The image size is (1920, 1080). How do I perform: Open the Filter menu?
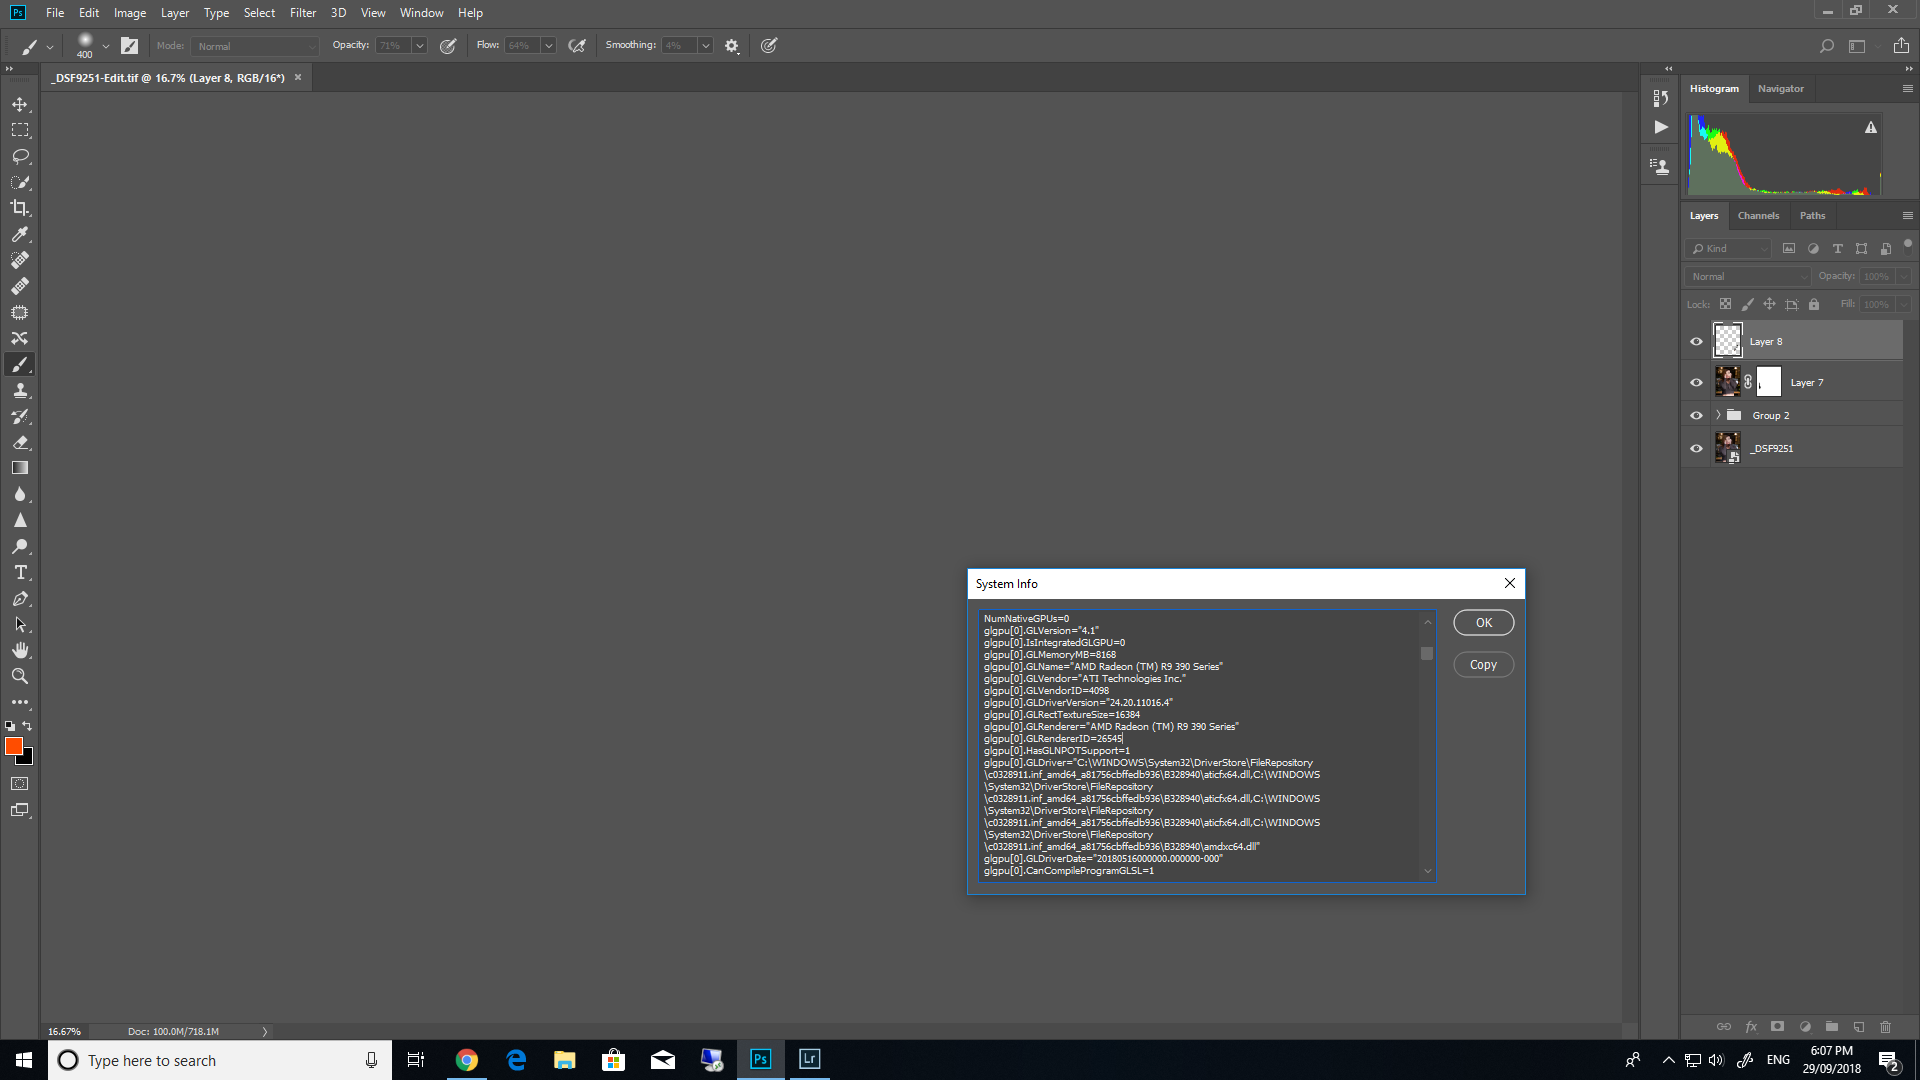tap(303, 13)
